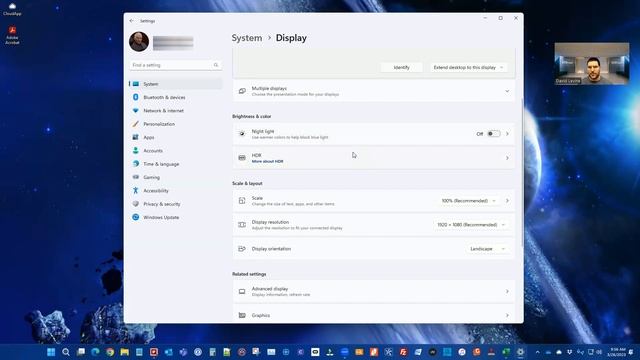Open Microsoft Teams from taskbar
Screen dimensions: 640x360
pyautogui.click(x=183, y=352)
